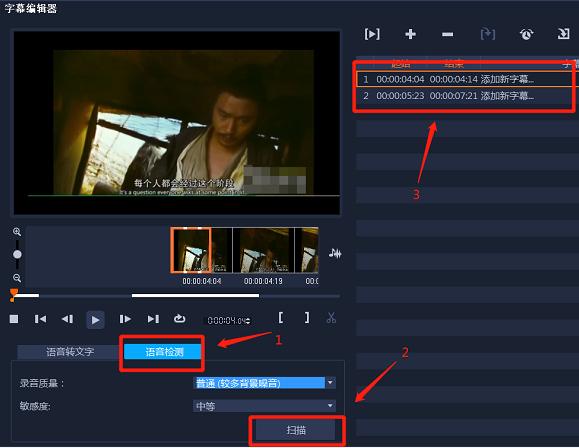Select the highlighted thumbnail at 00:00:04:04

pyautogui.click(x=191, y=250)
